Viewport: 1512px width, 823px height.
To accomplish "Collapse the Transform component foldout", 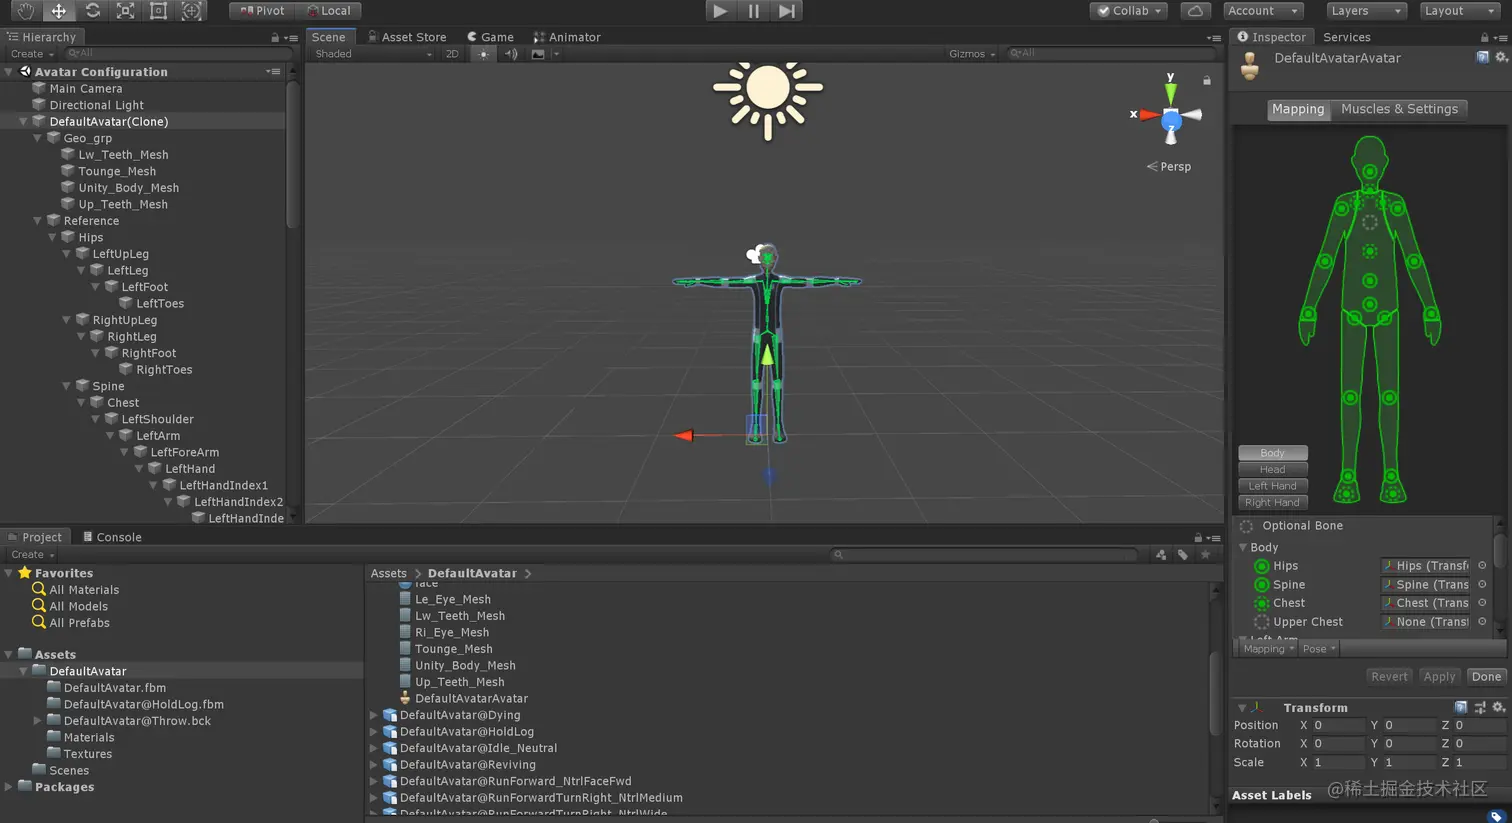I will click(x=1242, y=708).
